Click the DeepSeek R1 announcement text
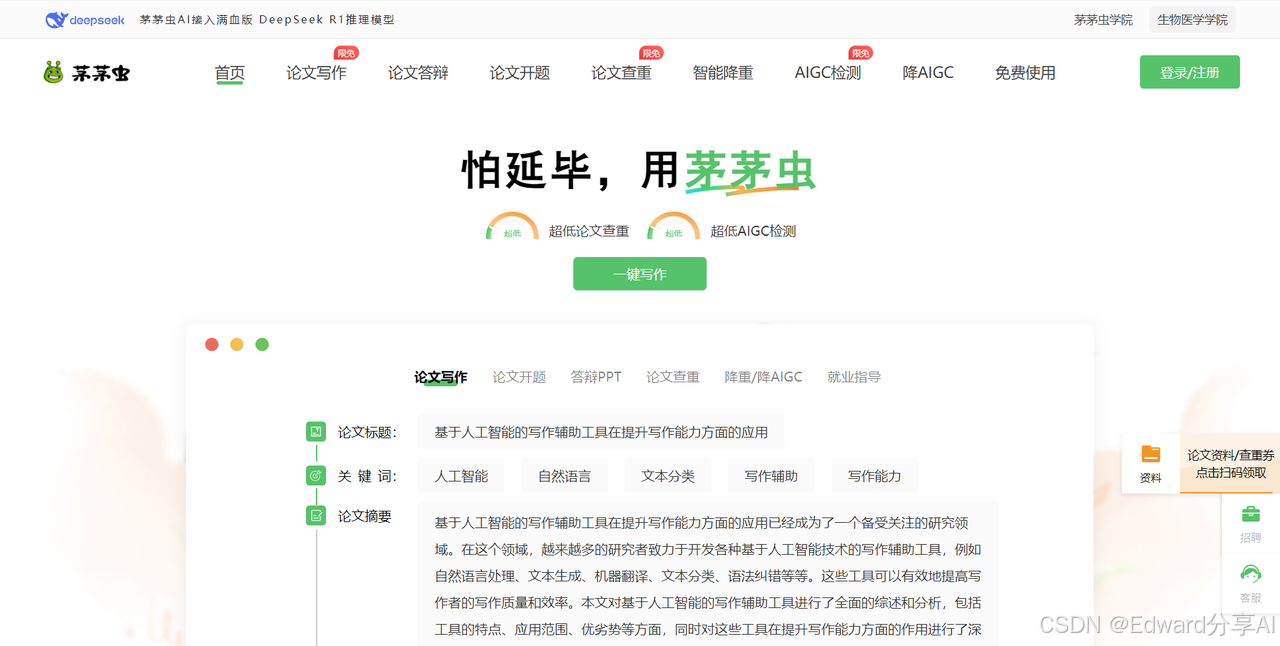The image size is (1280, 646). [267, 20]
